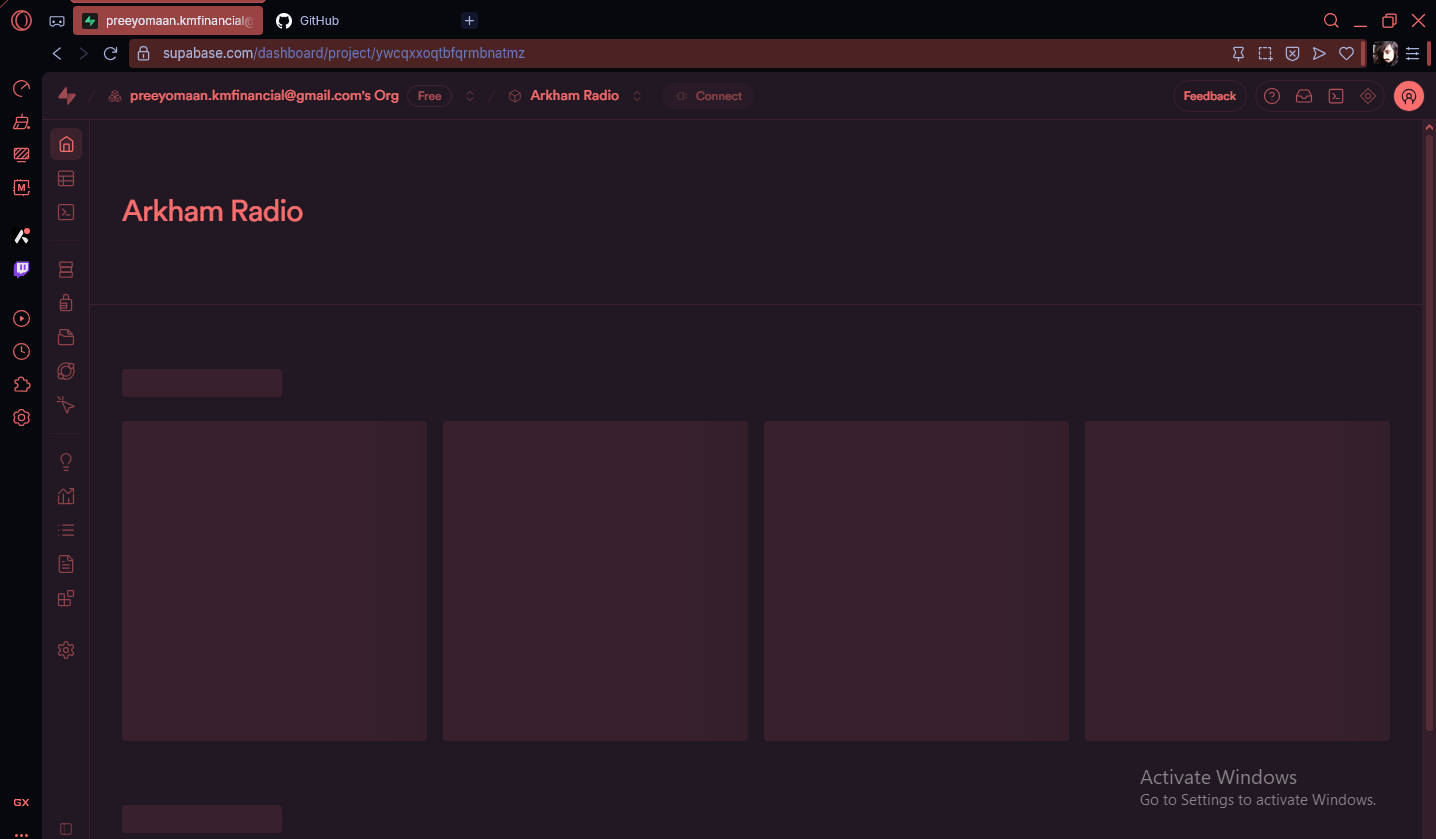This screenshot has width=1436, height=839.
Task: Open GX Corner gamepad icon
Action: 57,20
